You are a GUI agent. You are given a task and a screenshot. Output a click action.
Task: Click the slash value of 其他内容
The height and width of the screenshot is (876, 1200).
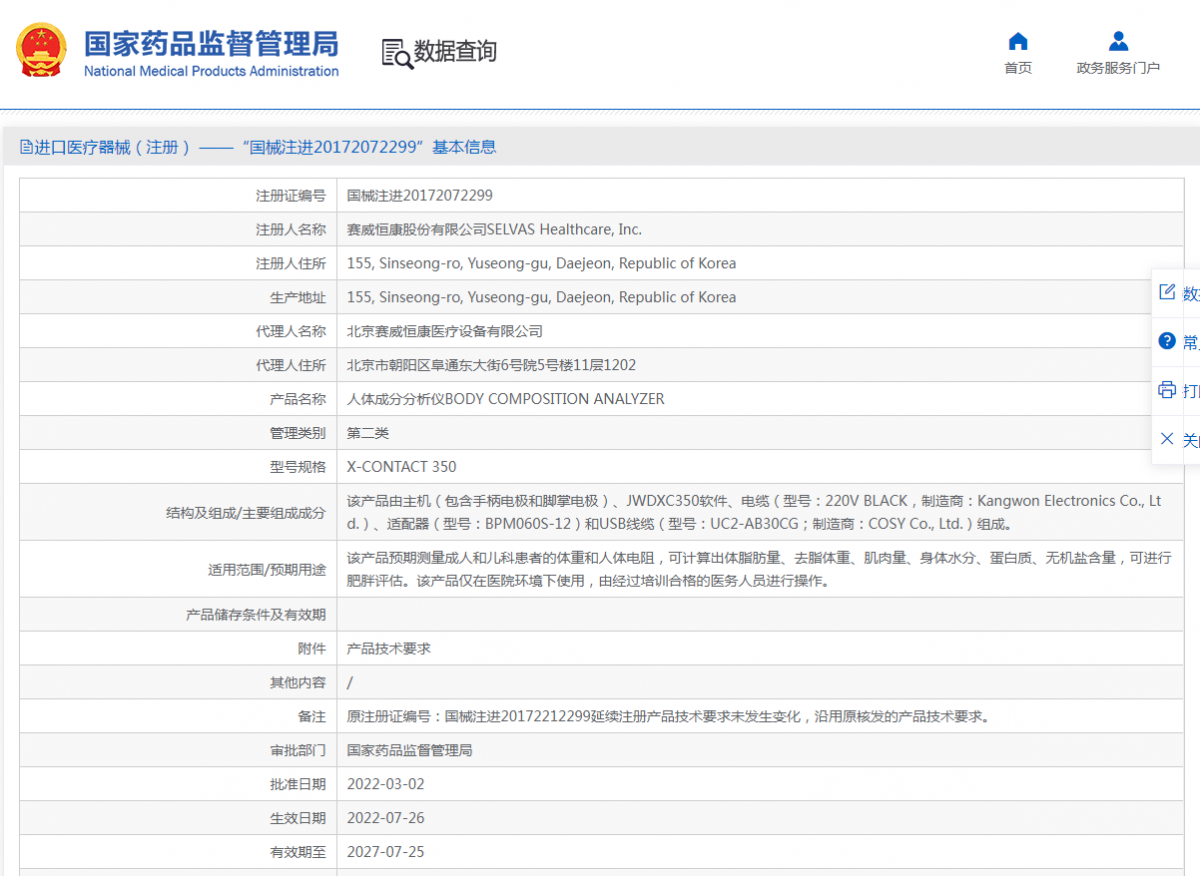click(x=350, y=682)
